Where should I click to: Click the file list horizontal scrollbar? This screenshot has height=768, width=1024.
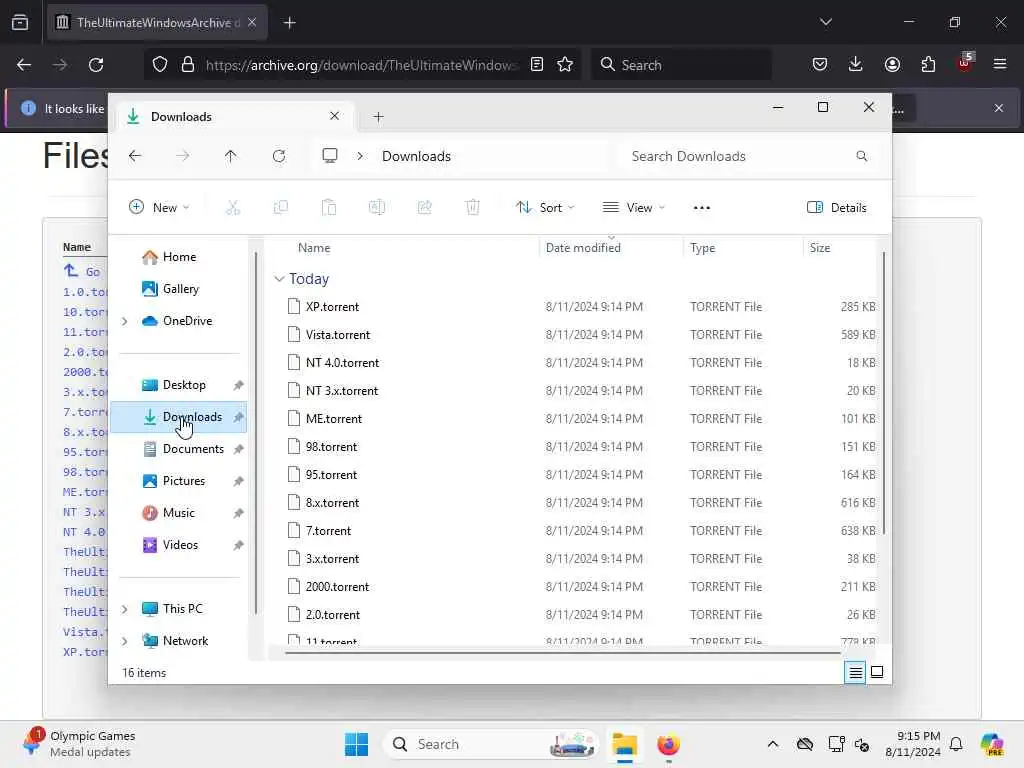click(563, 652)
